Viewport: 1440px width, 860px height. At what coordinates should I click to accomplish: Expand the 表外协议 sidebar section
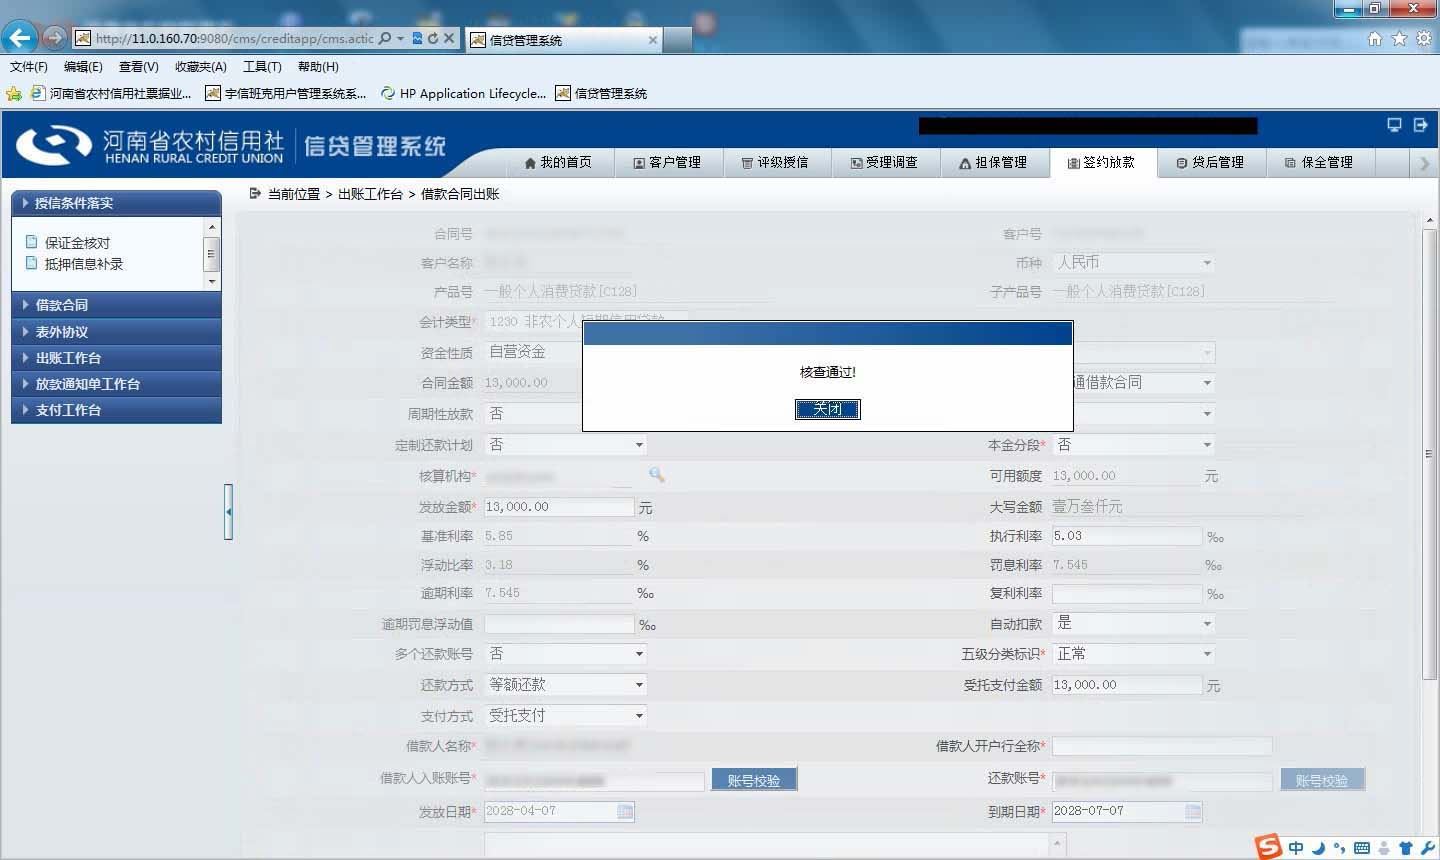coord(116,332)
